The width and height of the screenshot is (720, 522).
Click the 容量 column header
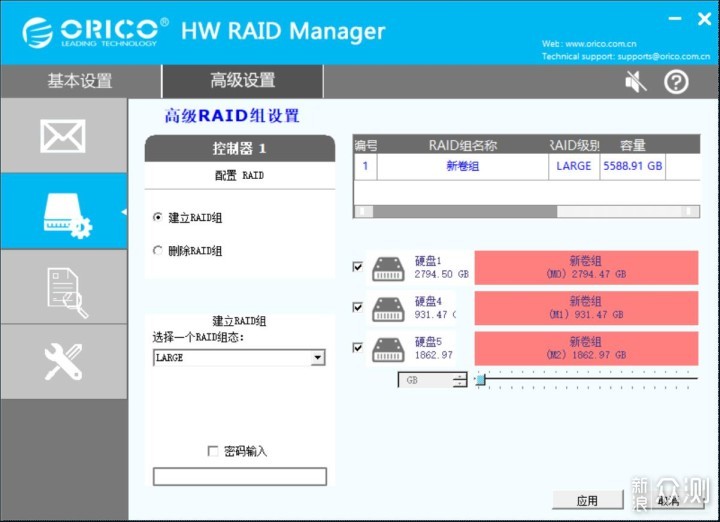point(633,146)
